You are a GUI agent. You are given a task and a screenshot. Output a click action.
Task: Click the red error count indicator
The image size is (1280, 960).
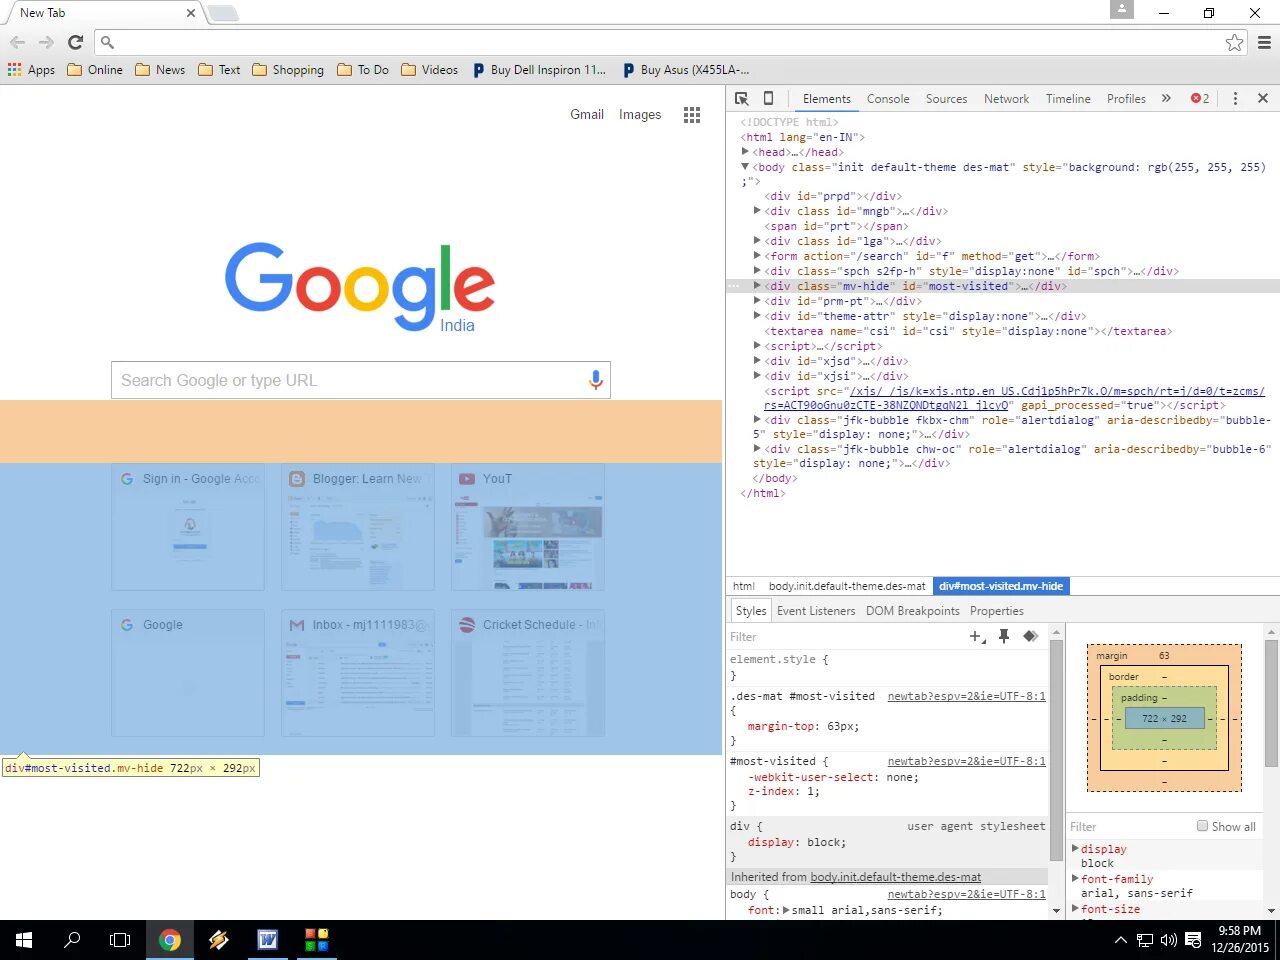point(1200,98)
